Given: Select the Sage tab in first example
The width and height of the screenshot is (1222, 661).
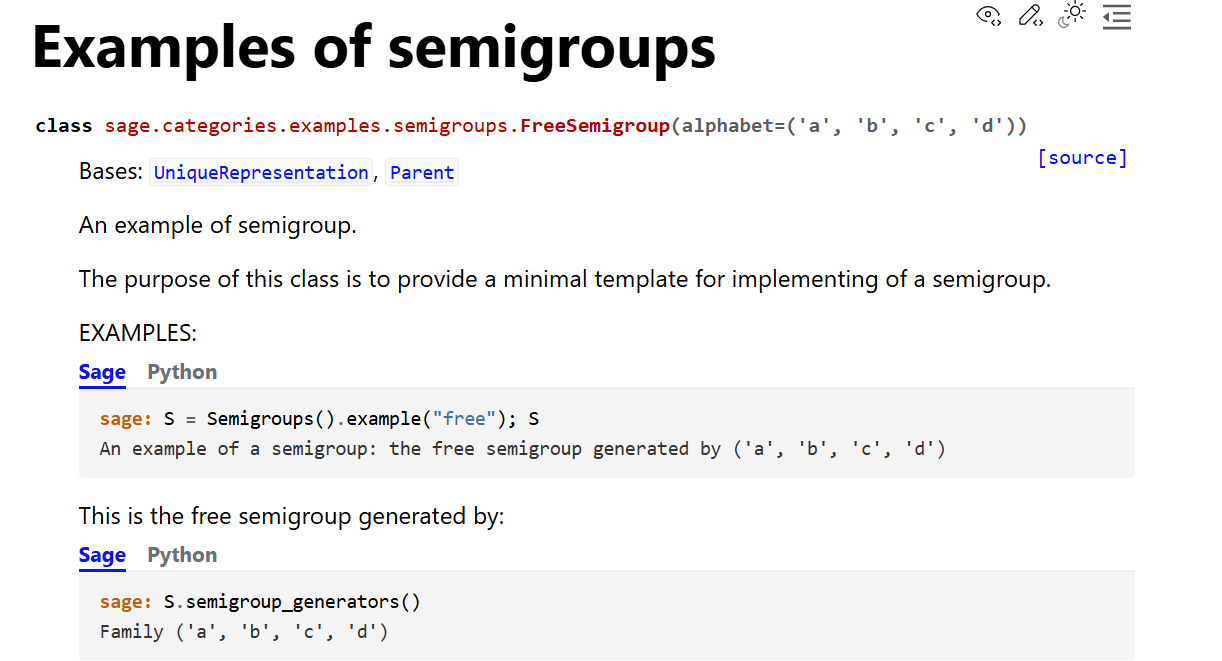Looking at the screenshot, I should [102, 372].
